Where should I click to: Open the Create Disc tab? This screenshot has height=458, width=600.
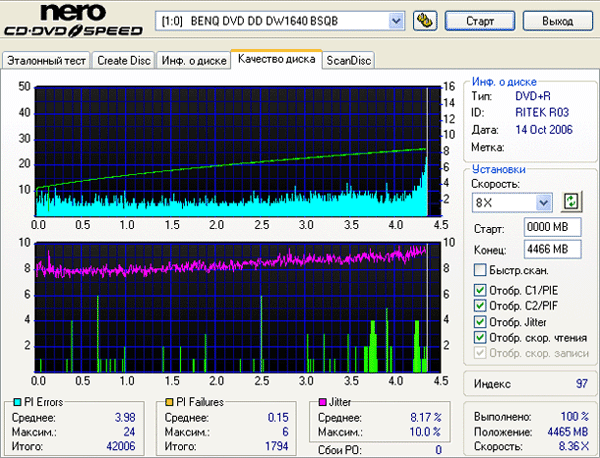[x=125, y=61]
